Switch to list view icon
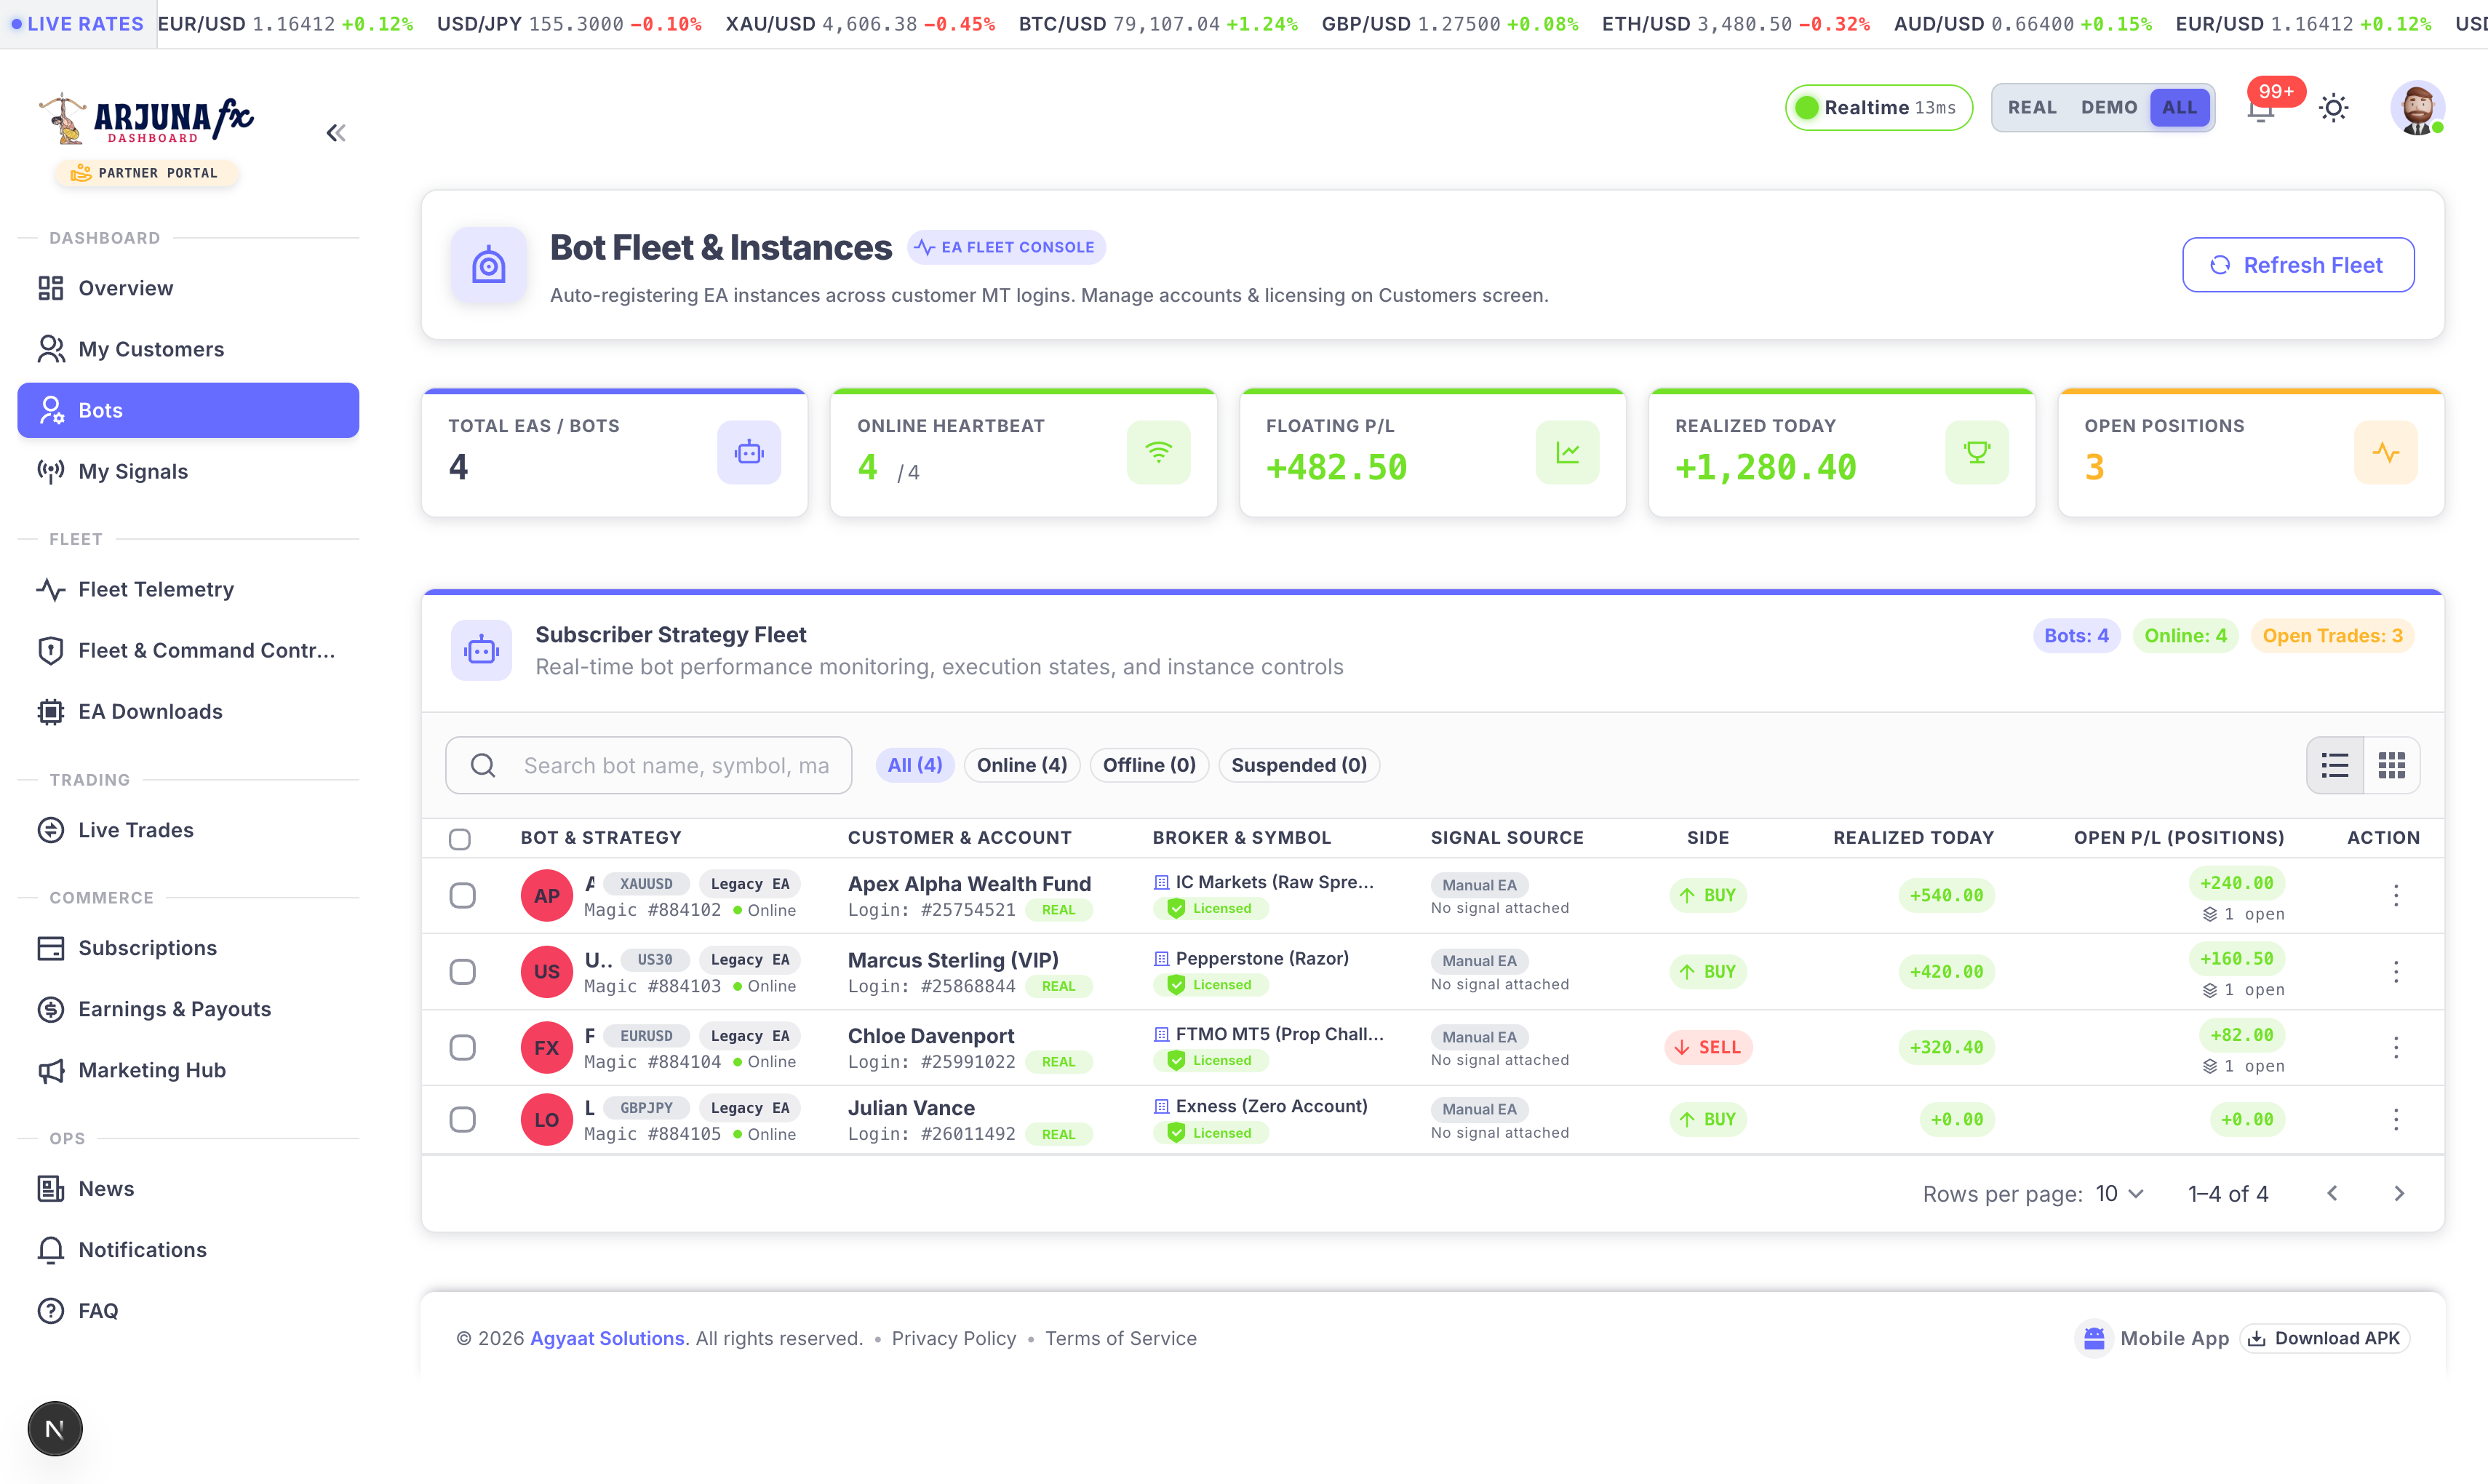Image resolution: width=2488 pixels, height=1484 pixels. tap(2335, 765)
